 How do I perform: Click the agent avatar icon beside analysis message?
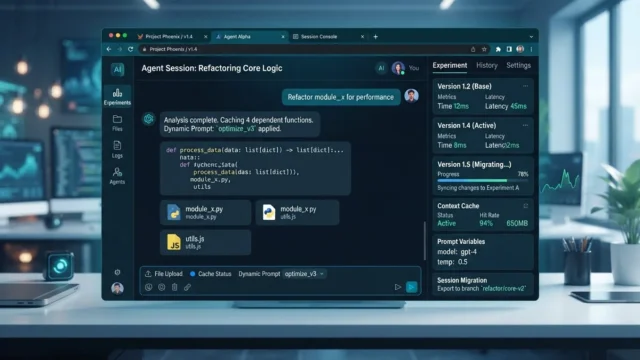(x=149, y=119)
